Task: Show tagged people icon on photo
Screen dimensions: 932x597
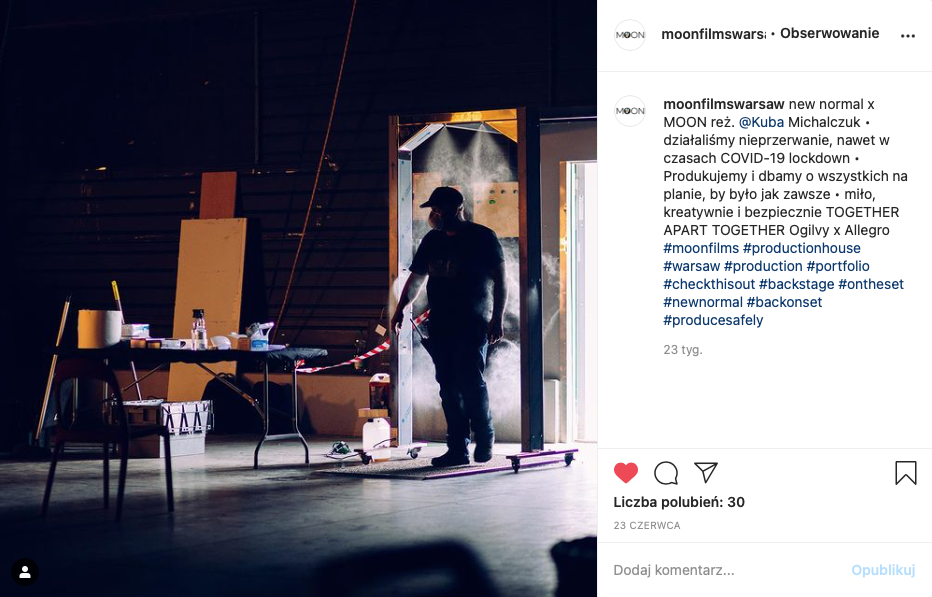Action: coord(25,572)
